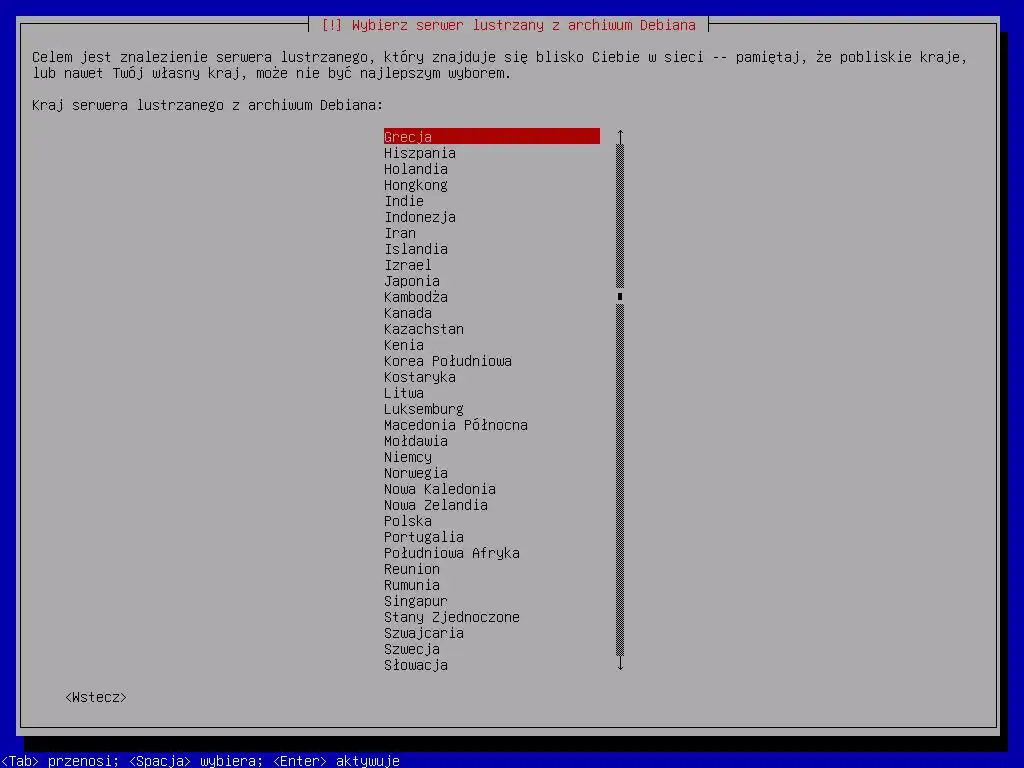Select Nowa Kaledonia
The image size is (1024, 768).
(492, 488)
